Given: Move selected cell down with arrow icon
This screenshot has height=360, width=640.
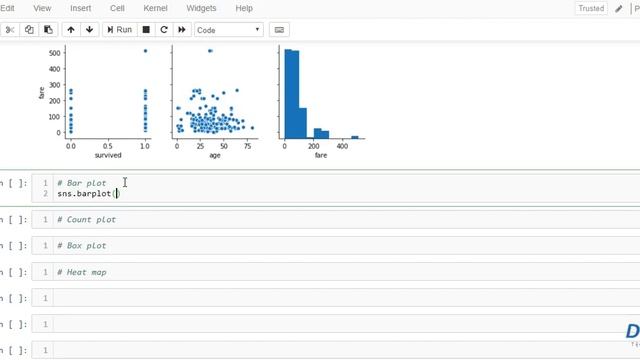Looking at the screenshot, I should pyautogui.click(x=89, y=30).
